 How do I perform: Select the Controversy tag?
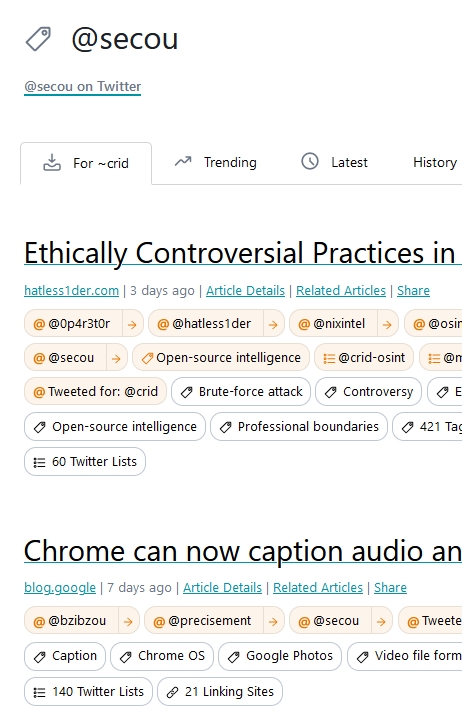(369, 392)
